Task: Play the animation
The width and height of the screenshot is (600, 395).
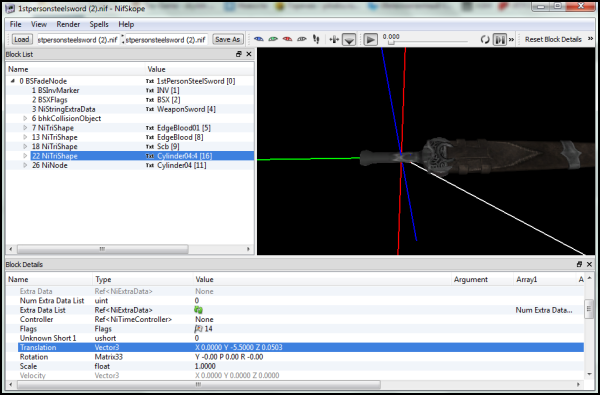Action: coord(370,39)
